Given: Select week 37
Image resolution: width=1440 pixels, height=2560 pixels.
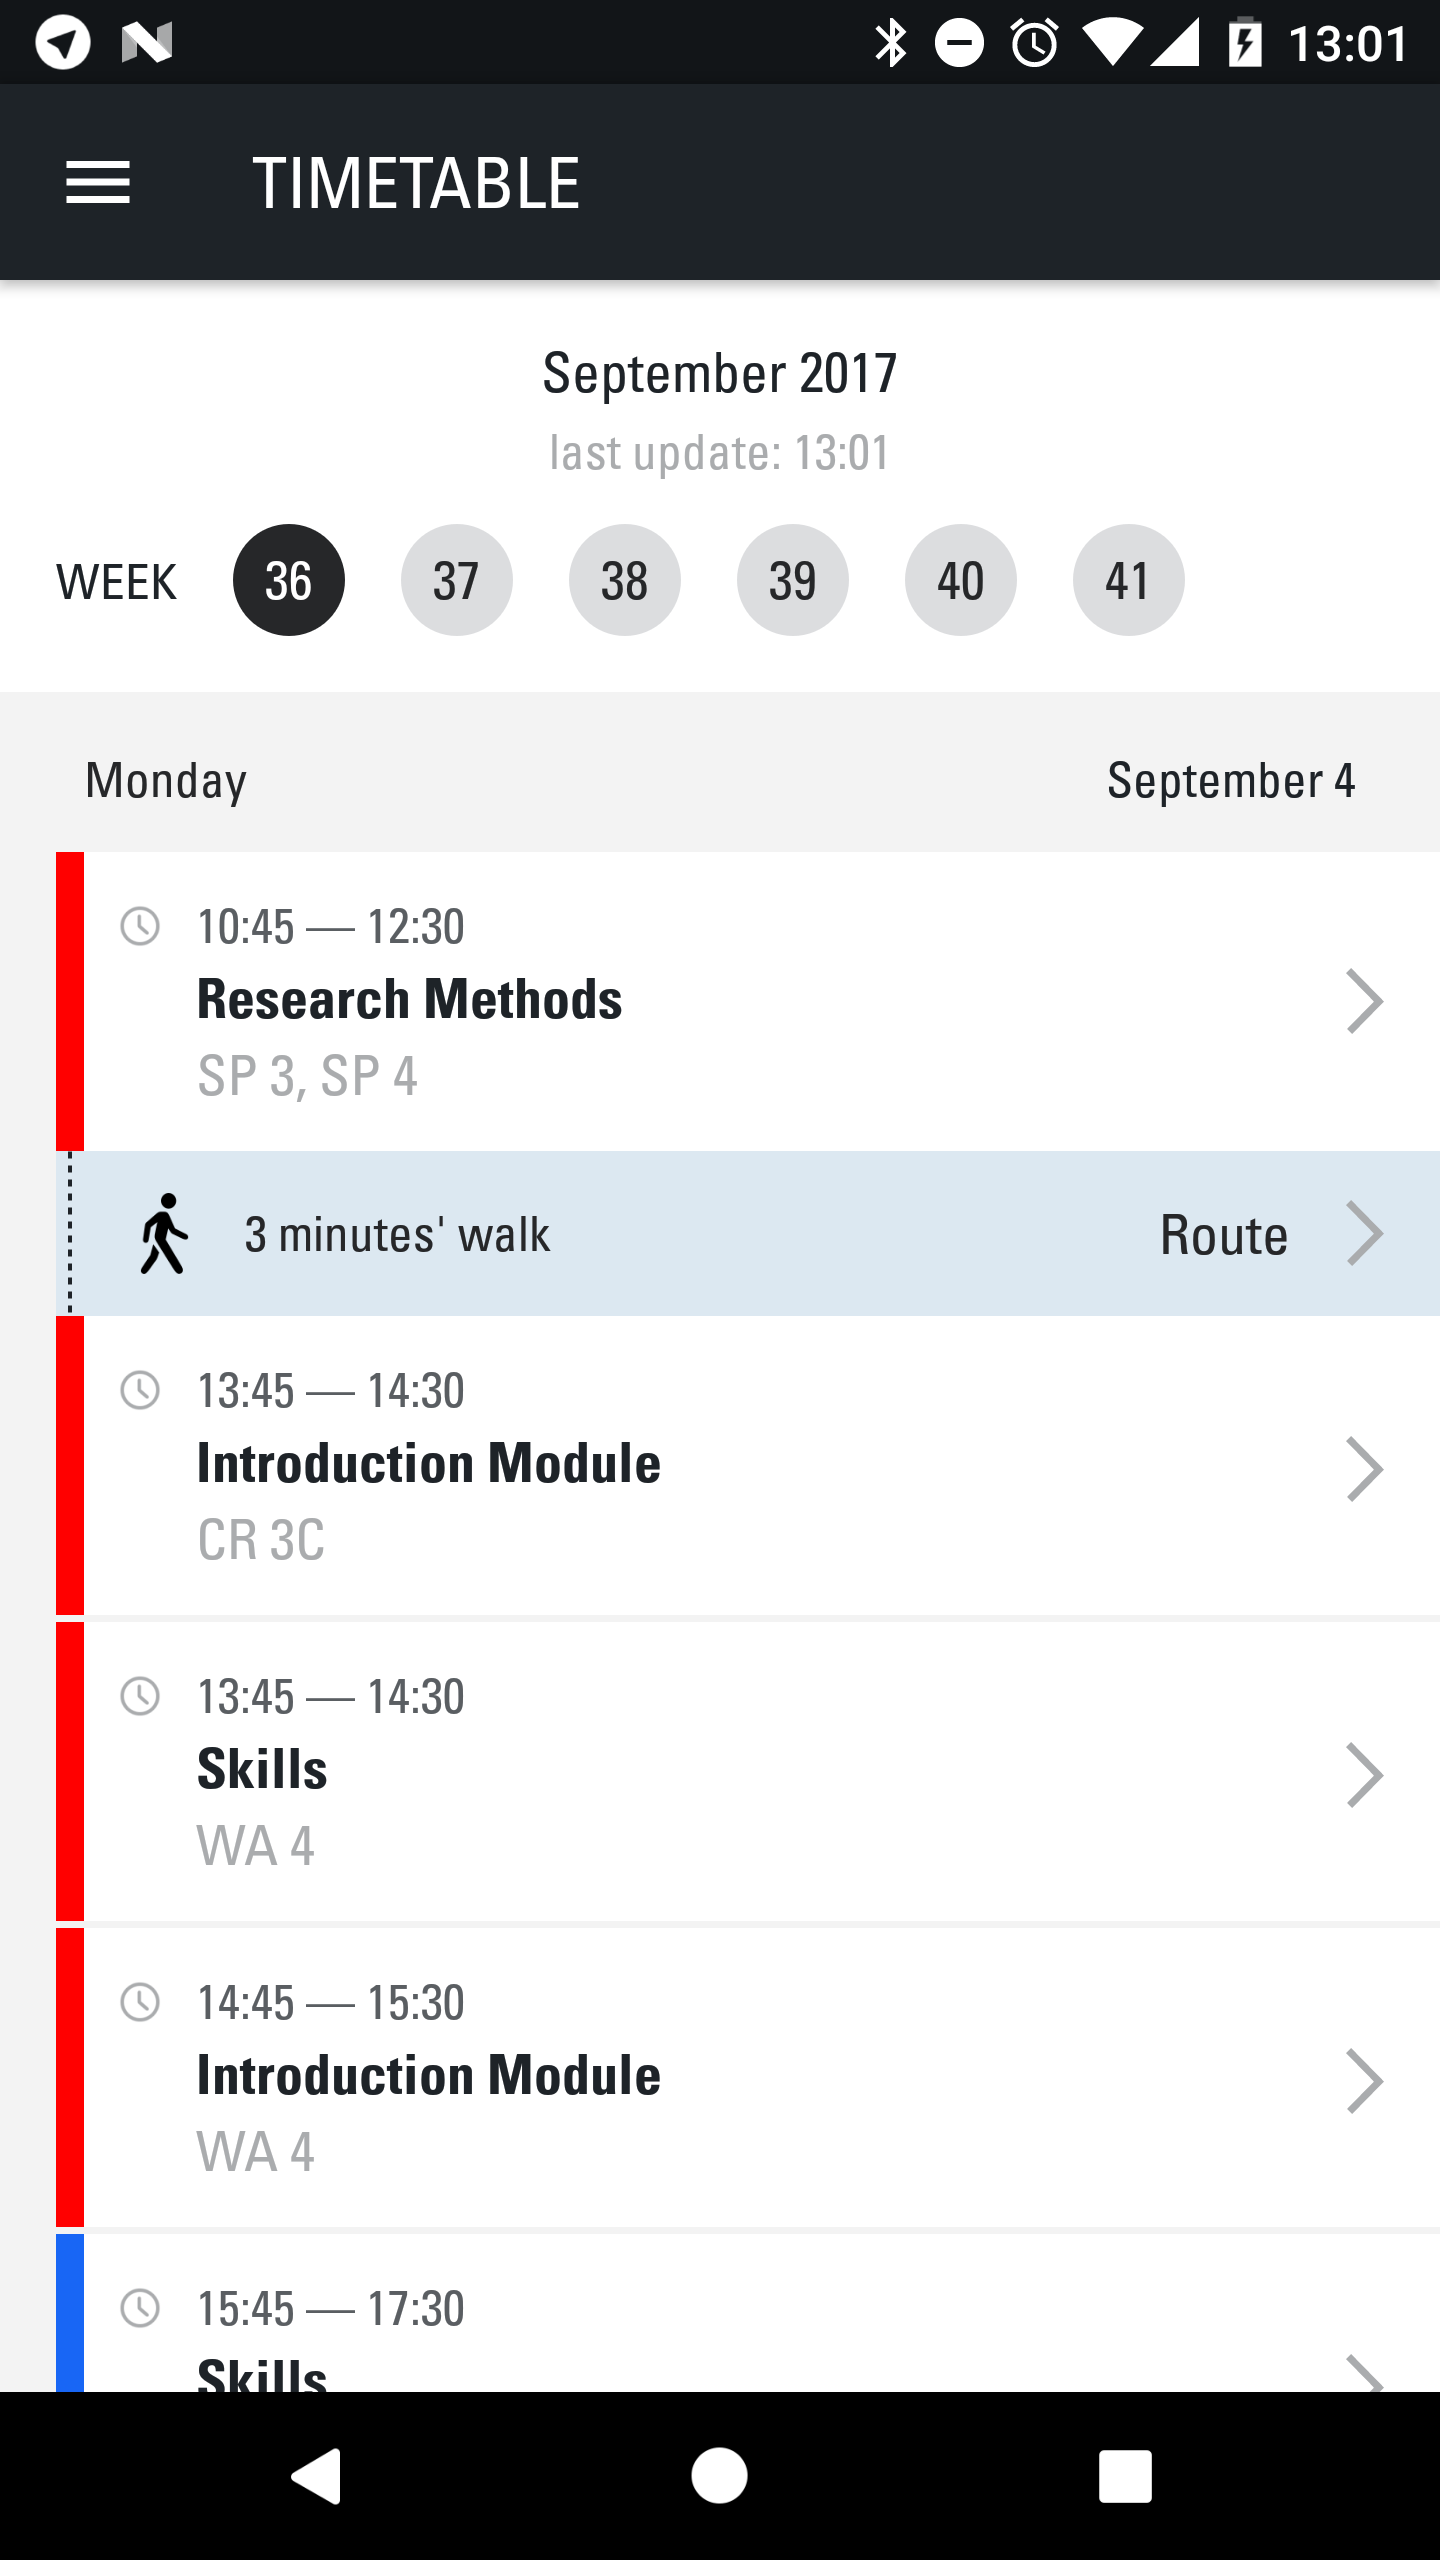Looking at the screenshot, I should click(456, 580).
